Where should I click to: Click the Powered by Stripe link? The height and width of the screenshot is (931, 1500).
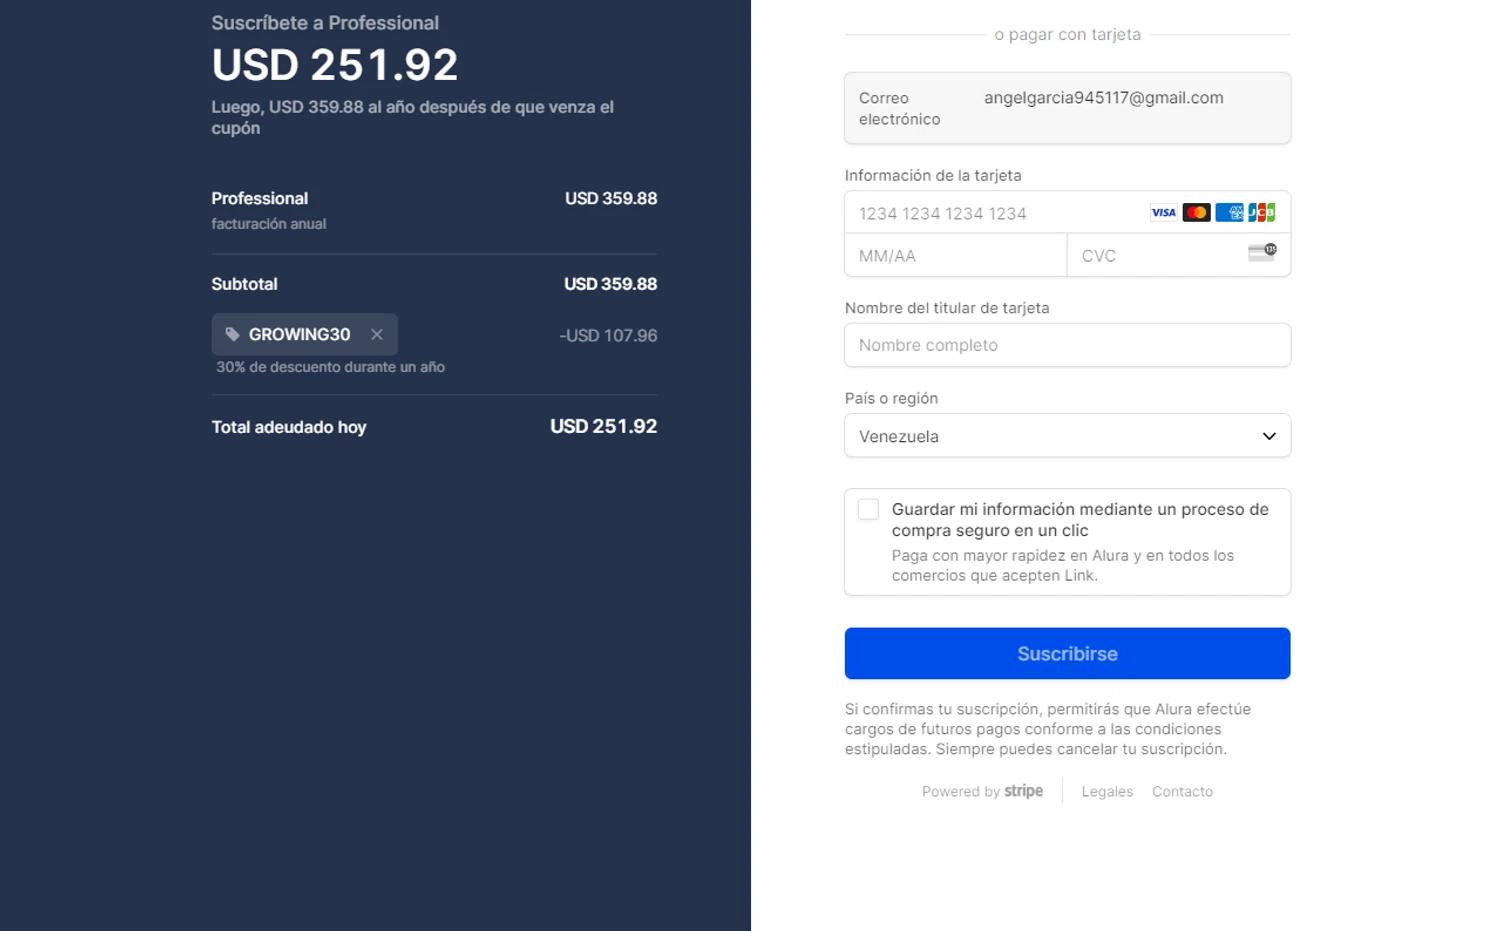click(982, 791)
